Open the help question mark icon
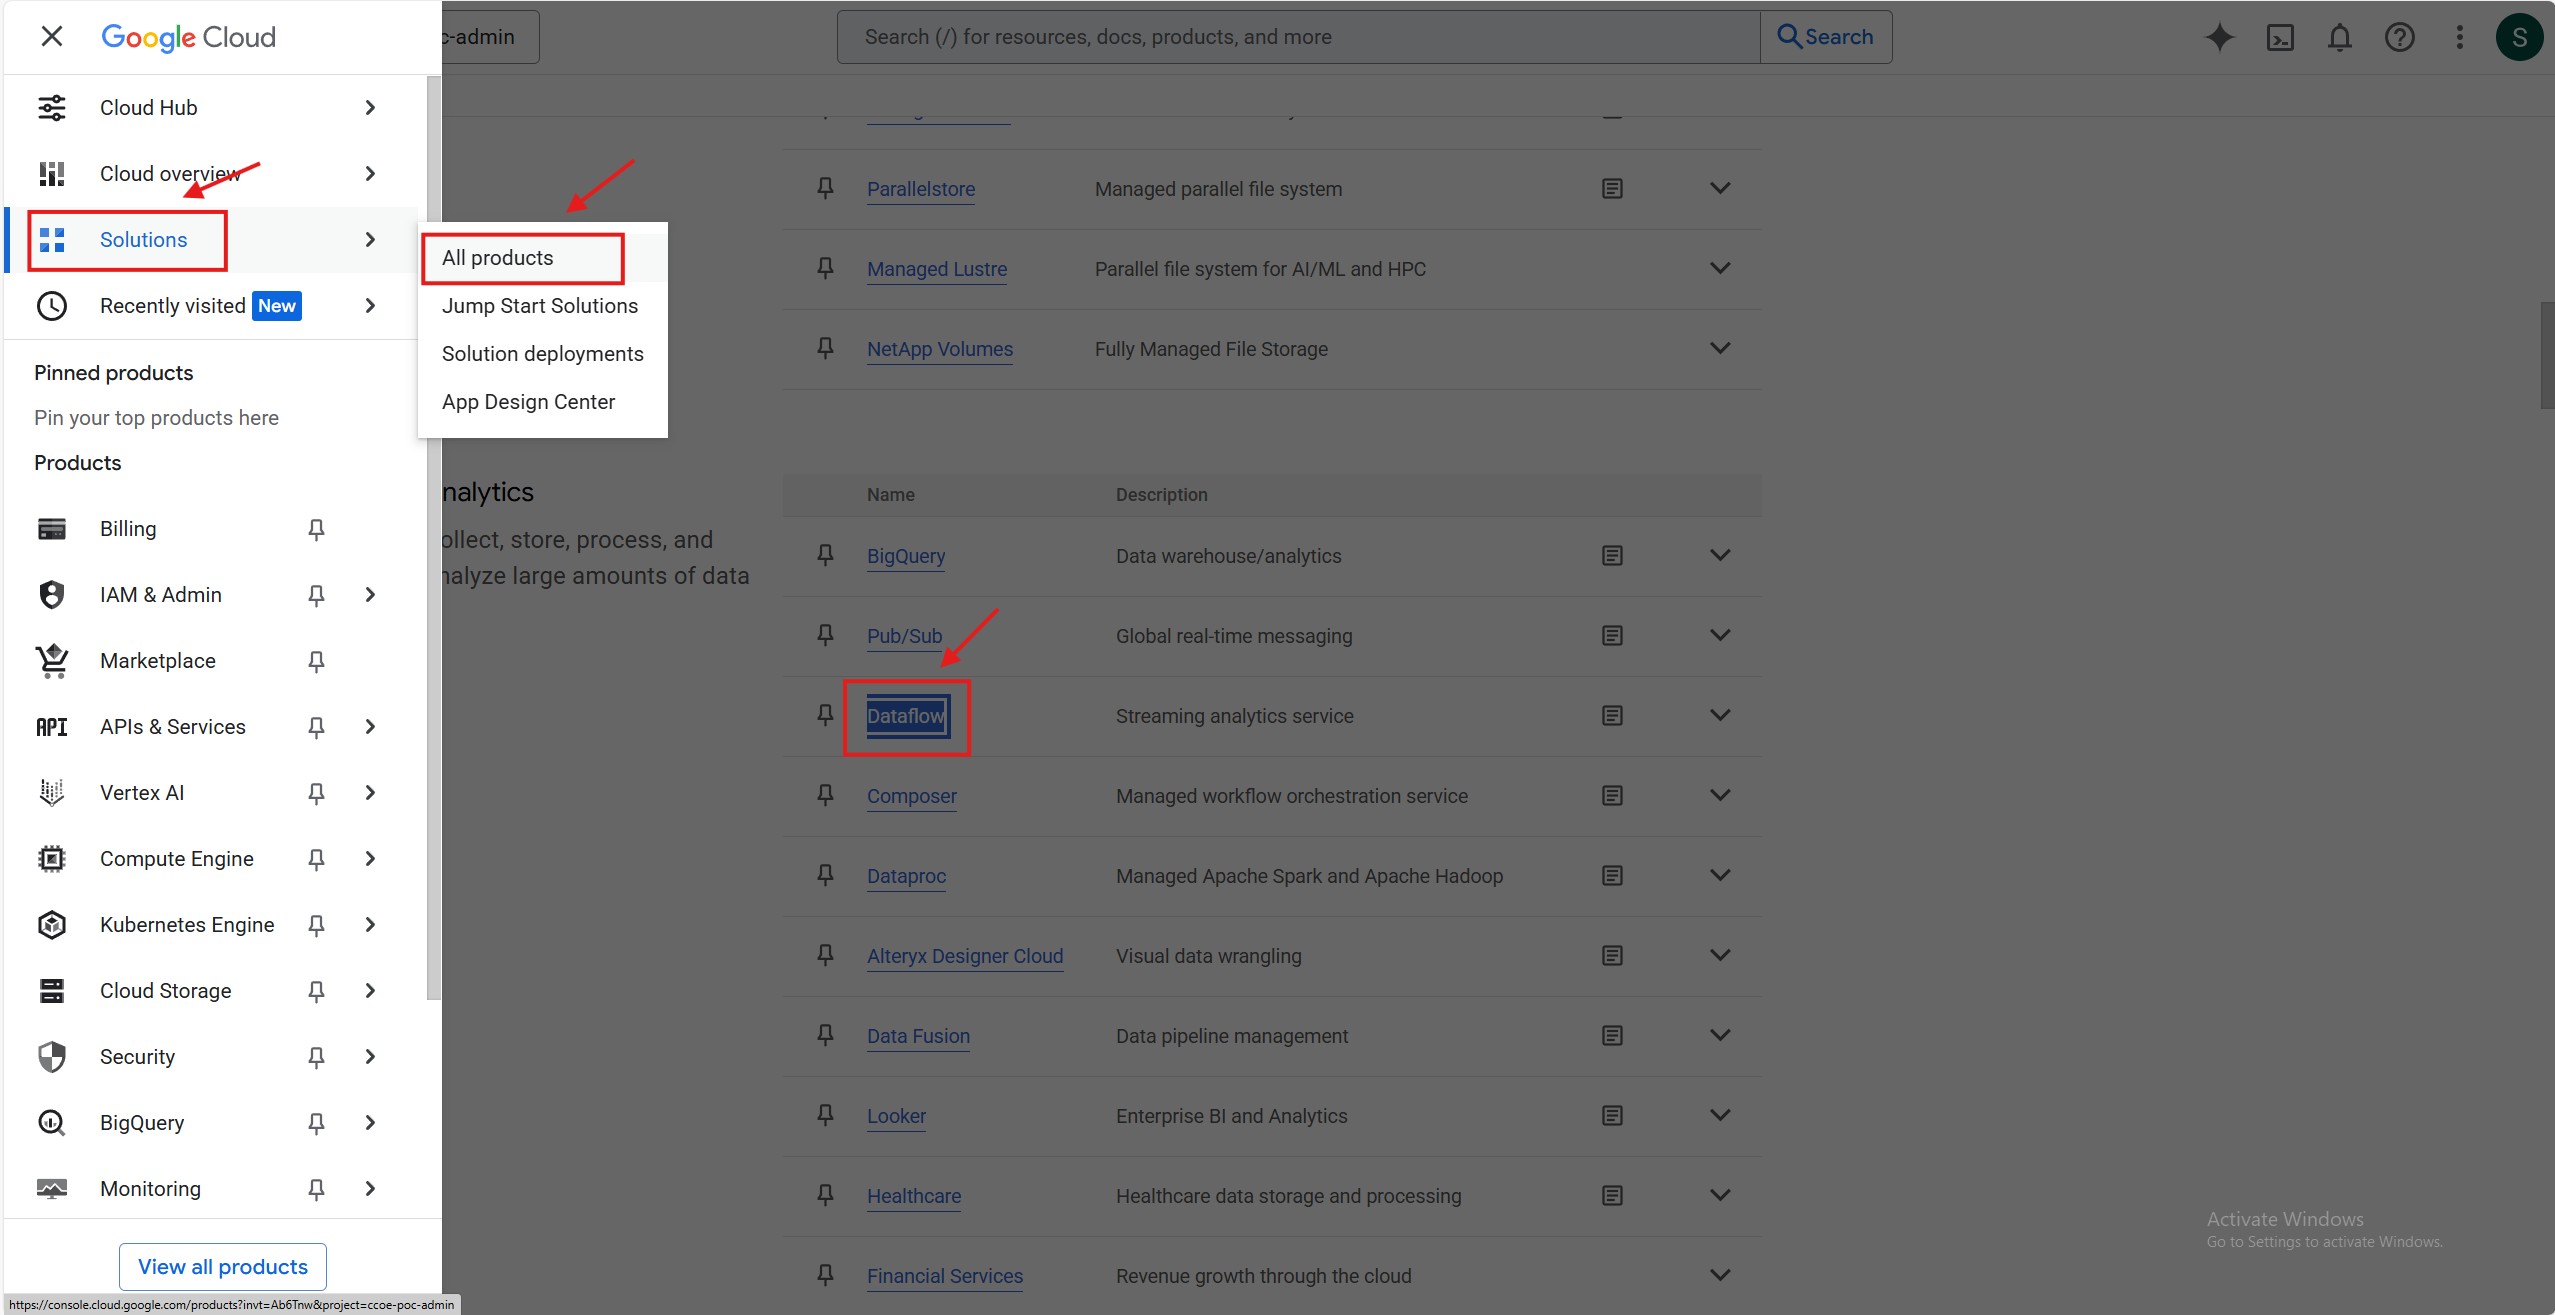The image size is (2555, 1315). (x=2399, y=37)
